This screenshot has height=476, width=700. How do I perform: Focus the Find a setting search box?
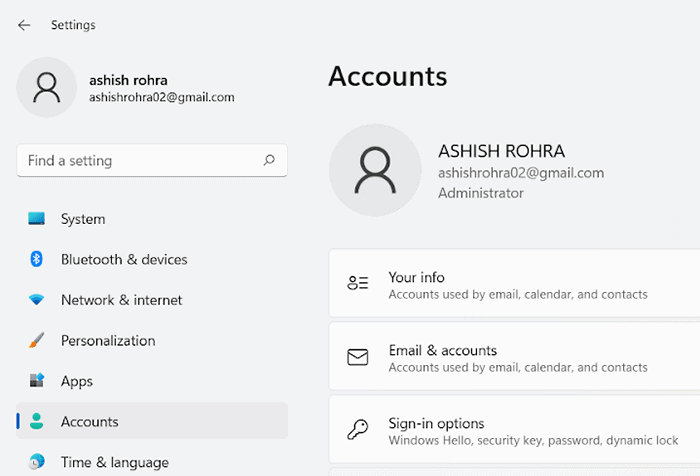tap(152, 160)
